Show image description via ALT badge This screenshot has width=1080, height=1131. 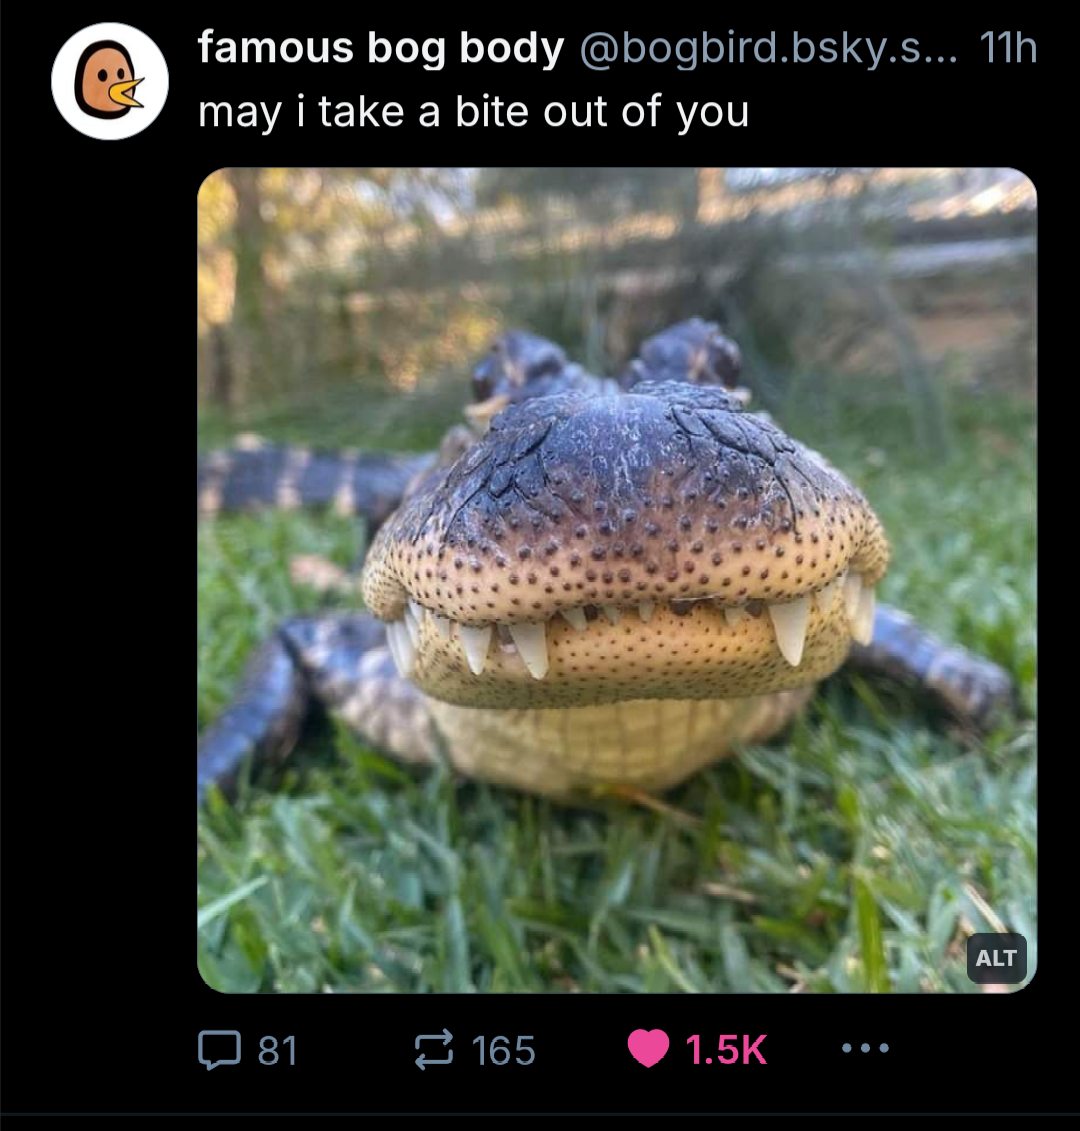point(996,958)
